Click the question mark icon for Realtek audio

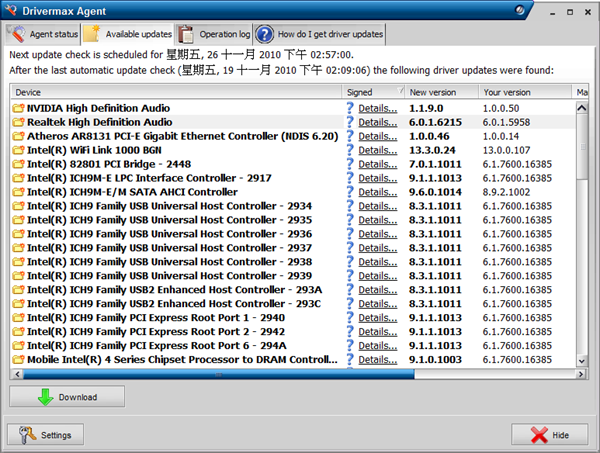(x=350, y=122)
